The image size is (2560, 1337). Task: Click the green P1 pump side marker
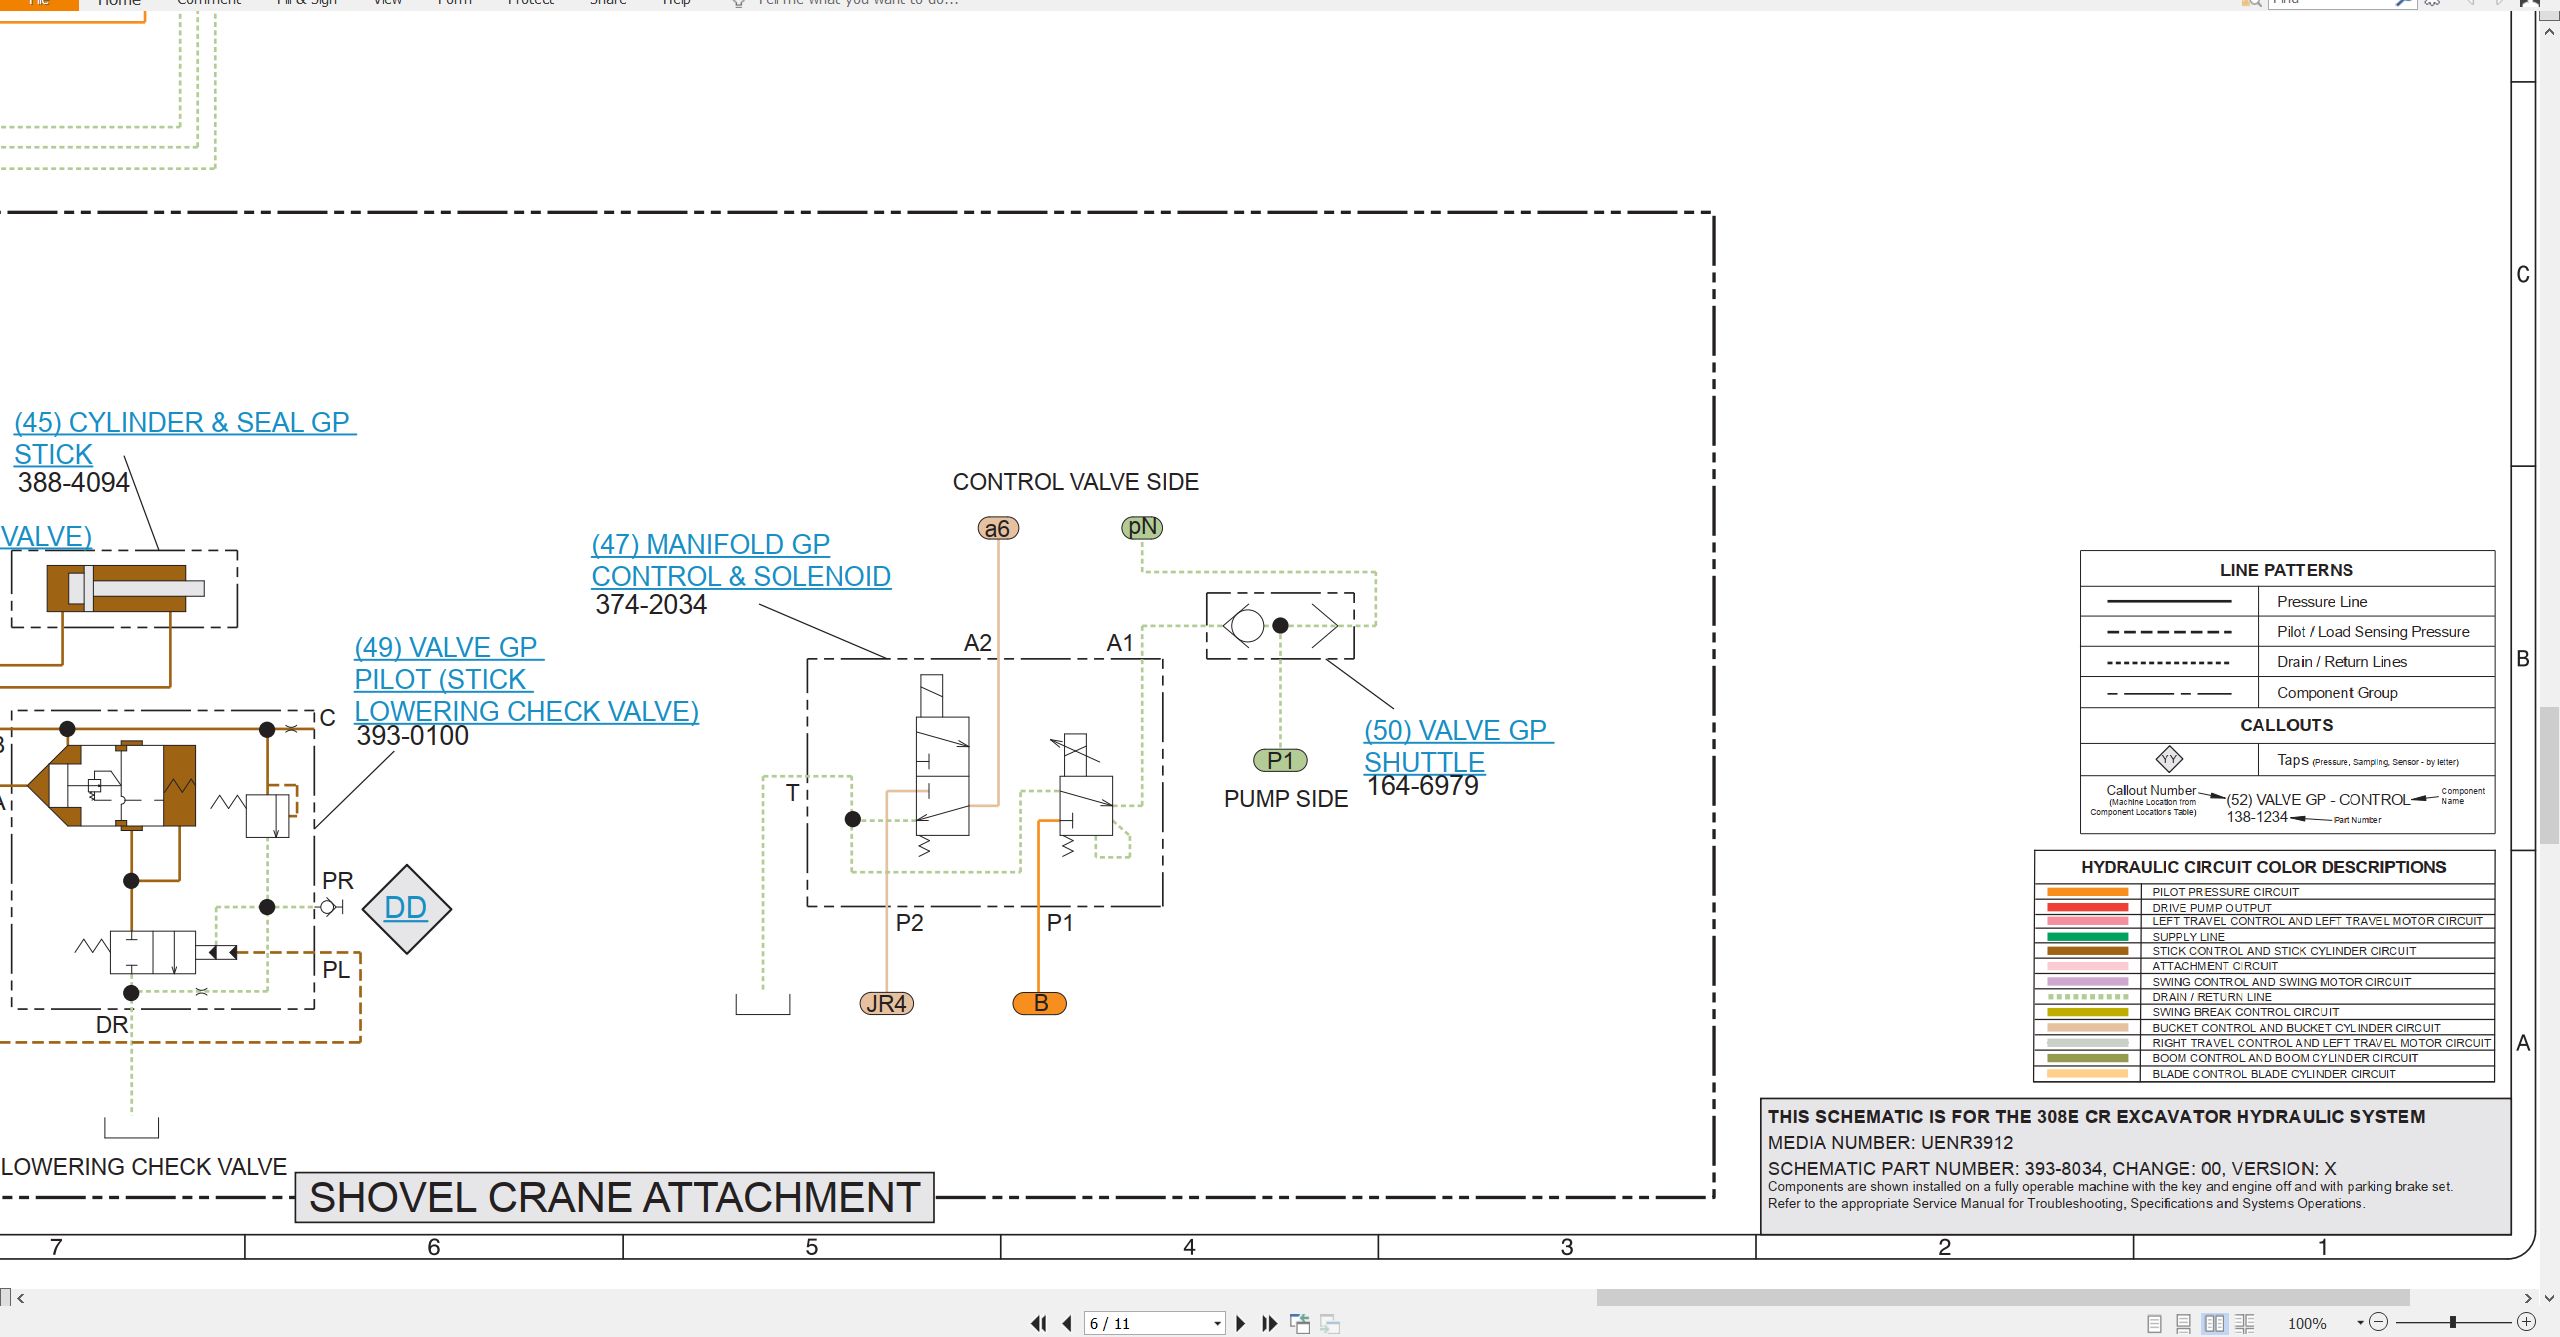1280,760
